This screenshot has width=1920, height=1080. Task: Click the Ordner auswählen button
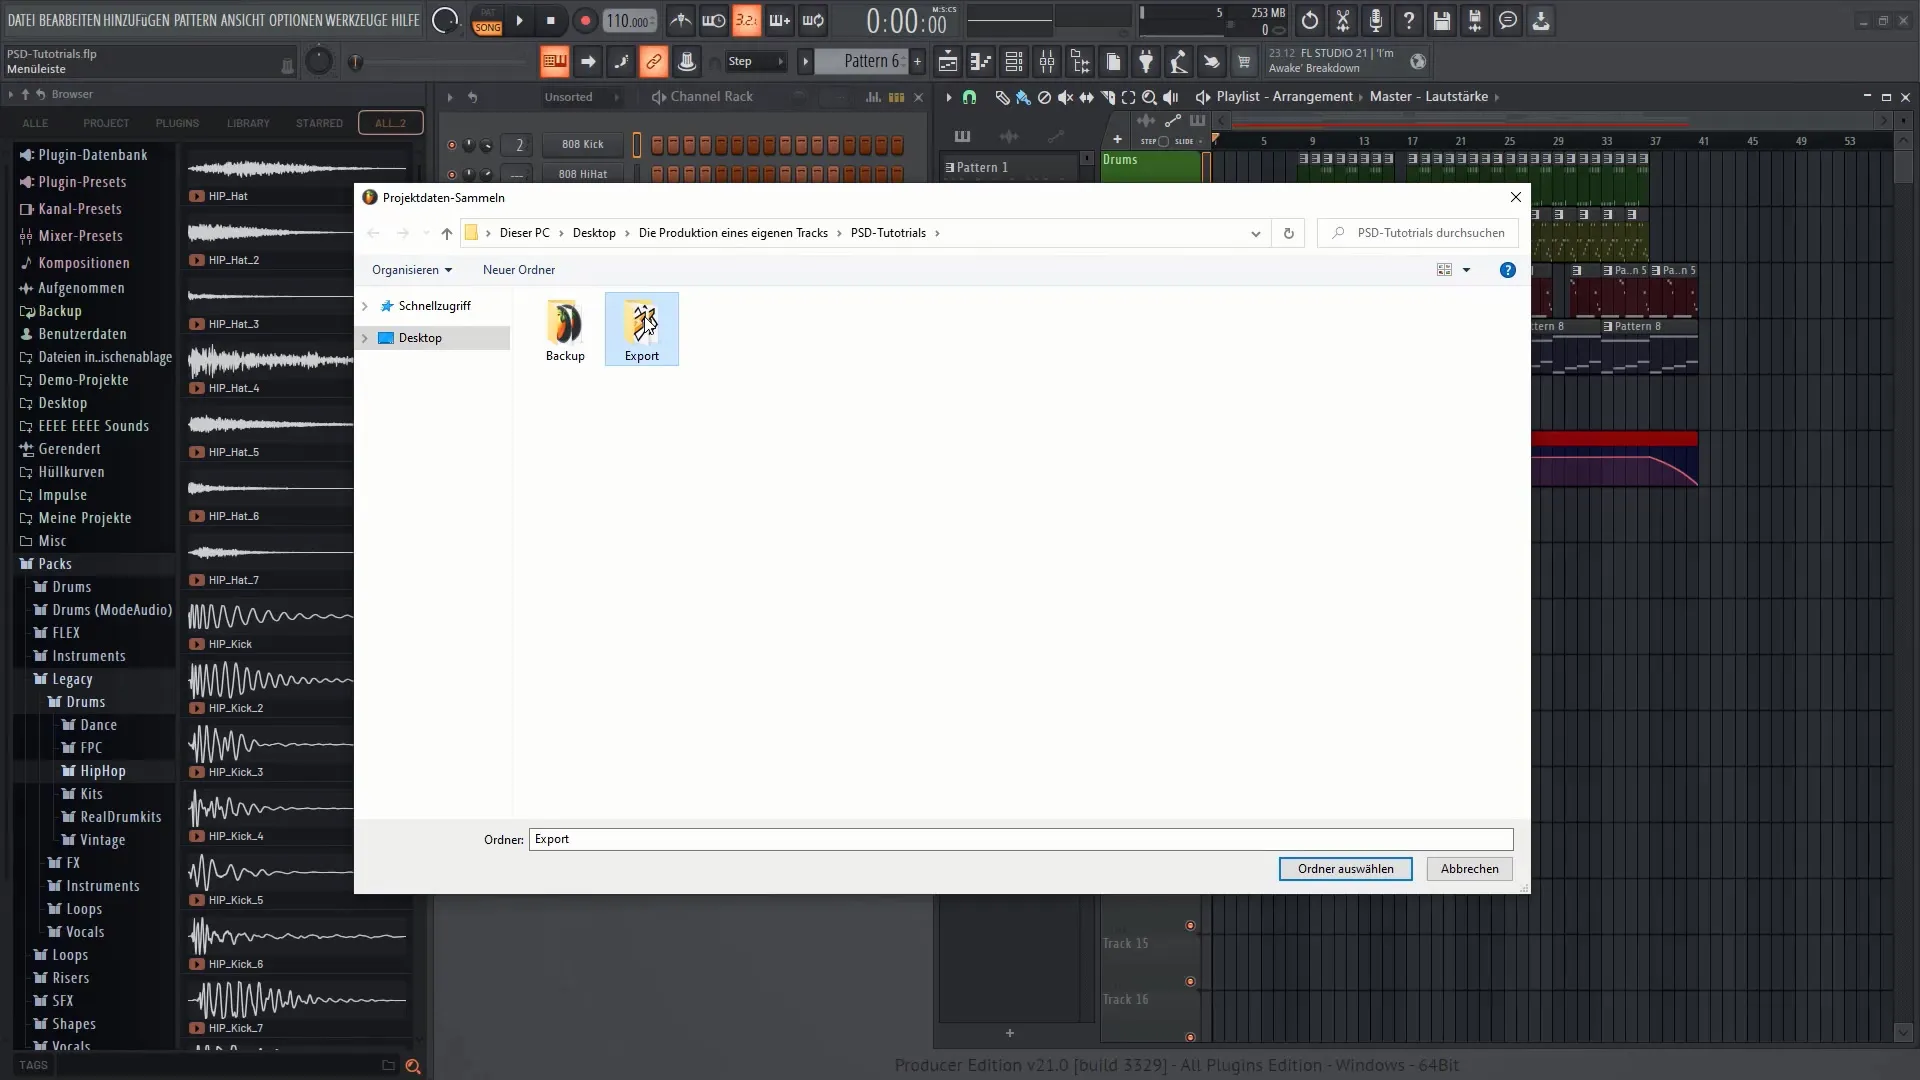point(1346,869)
